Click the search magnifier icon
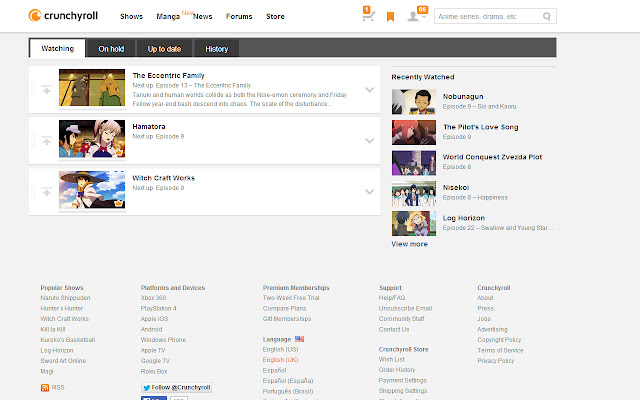This screenshot has width=640, height=400. [547, 16]
